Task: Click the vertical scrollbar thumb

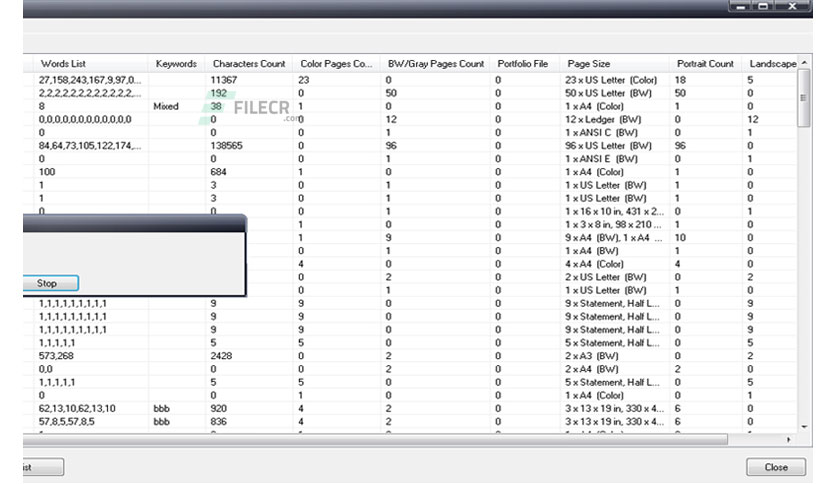Action: (x=804, y=98)
